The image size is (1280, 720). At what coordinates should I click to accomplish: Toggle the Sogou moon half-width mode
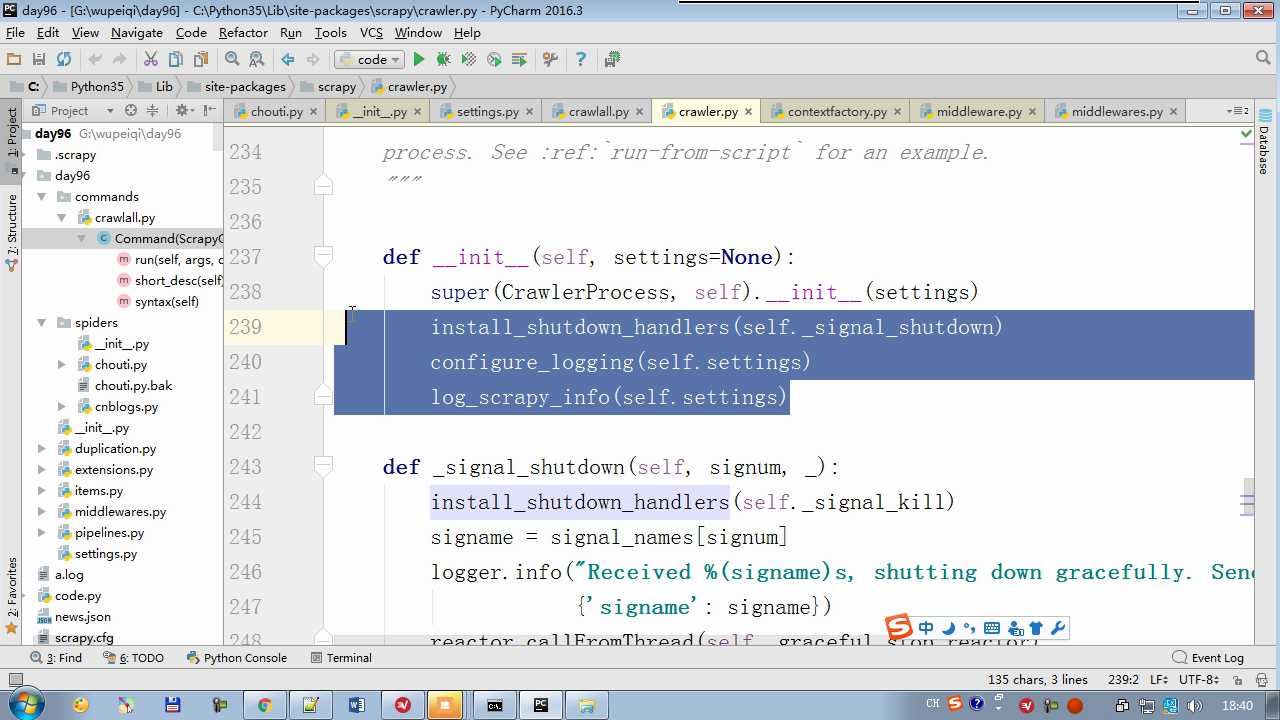tap(948, 628)
